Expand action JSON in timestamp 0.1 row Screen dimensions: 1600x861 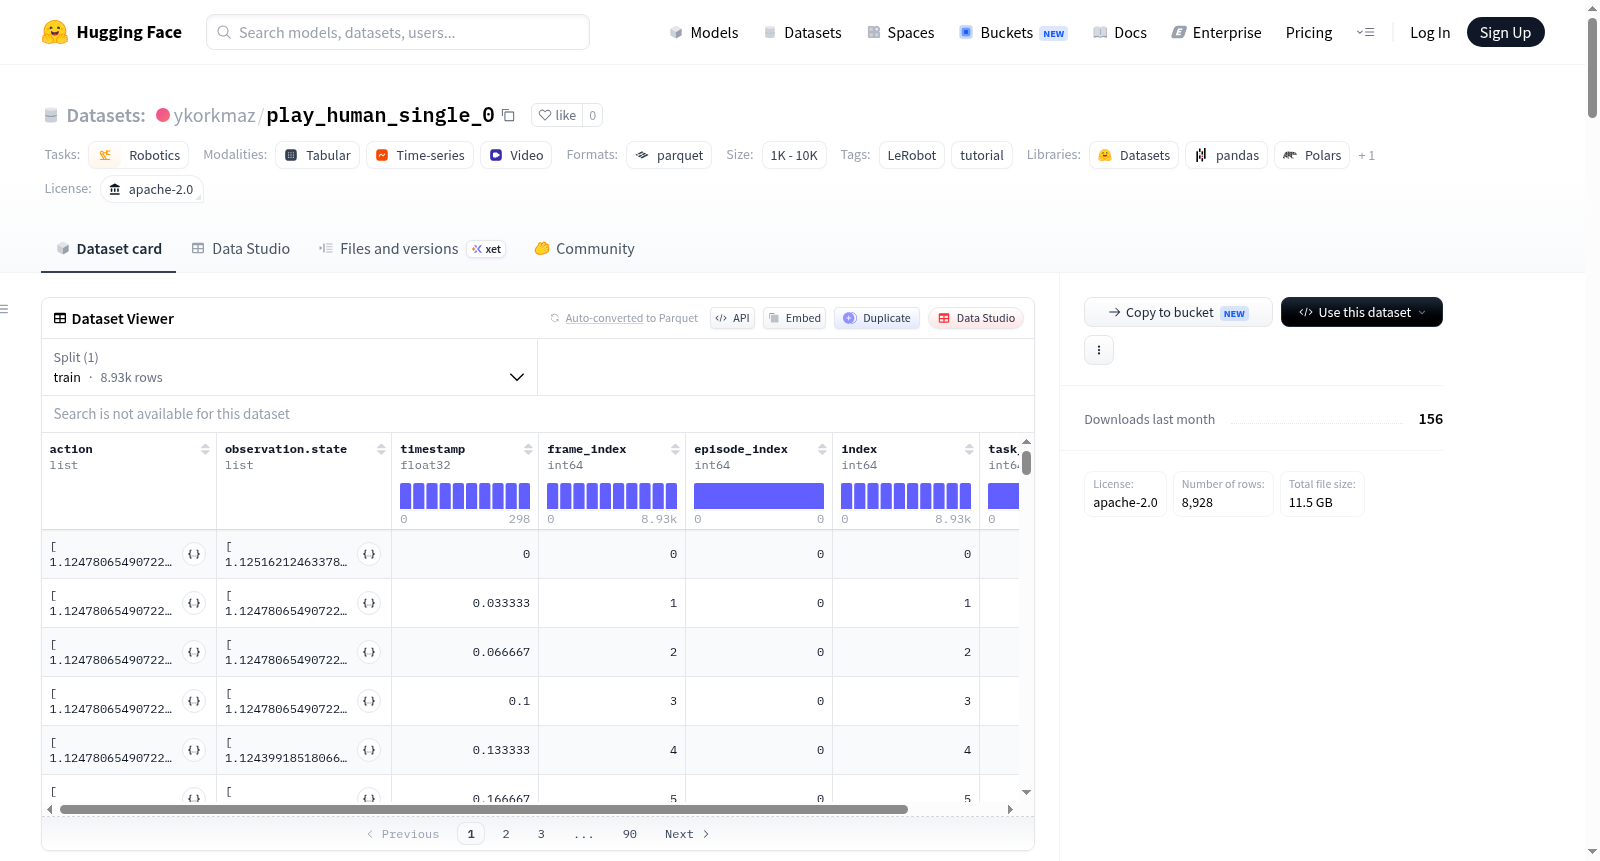coord(194,701)
